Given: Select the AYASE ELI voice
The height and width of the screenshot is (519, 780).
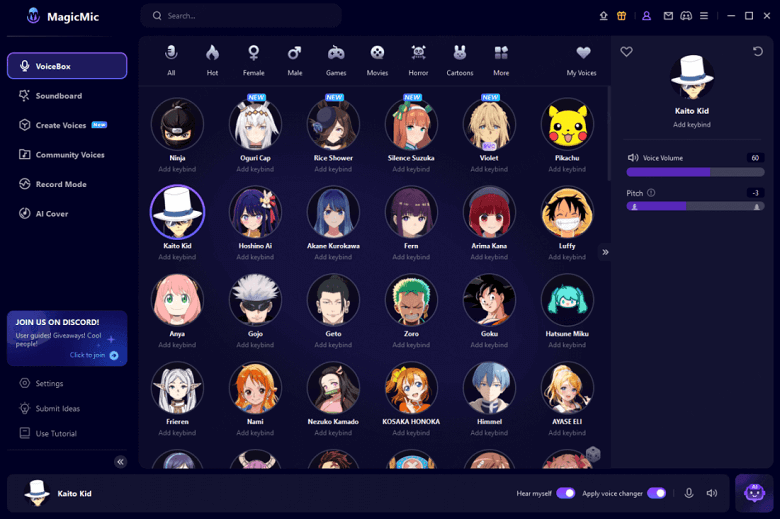Looking at the screenshot, I should click(567, 388).
